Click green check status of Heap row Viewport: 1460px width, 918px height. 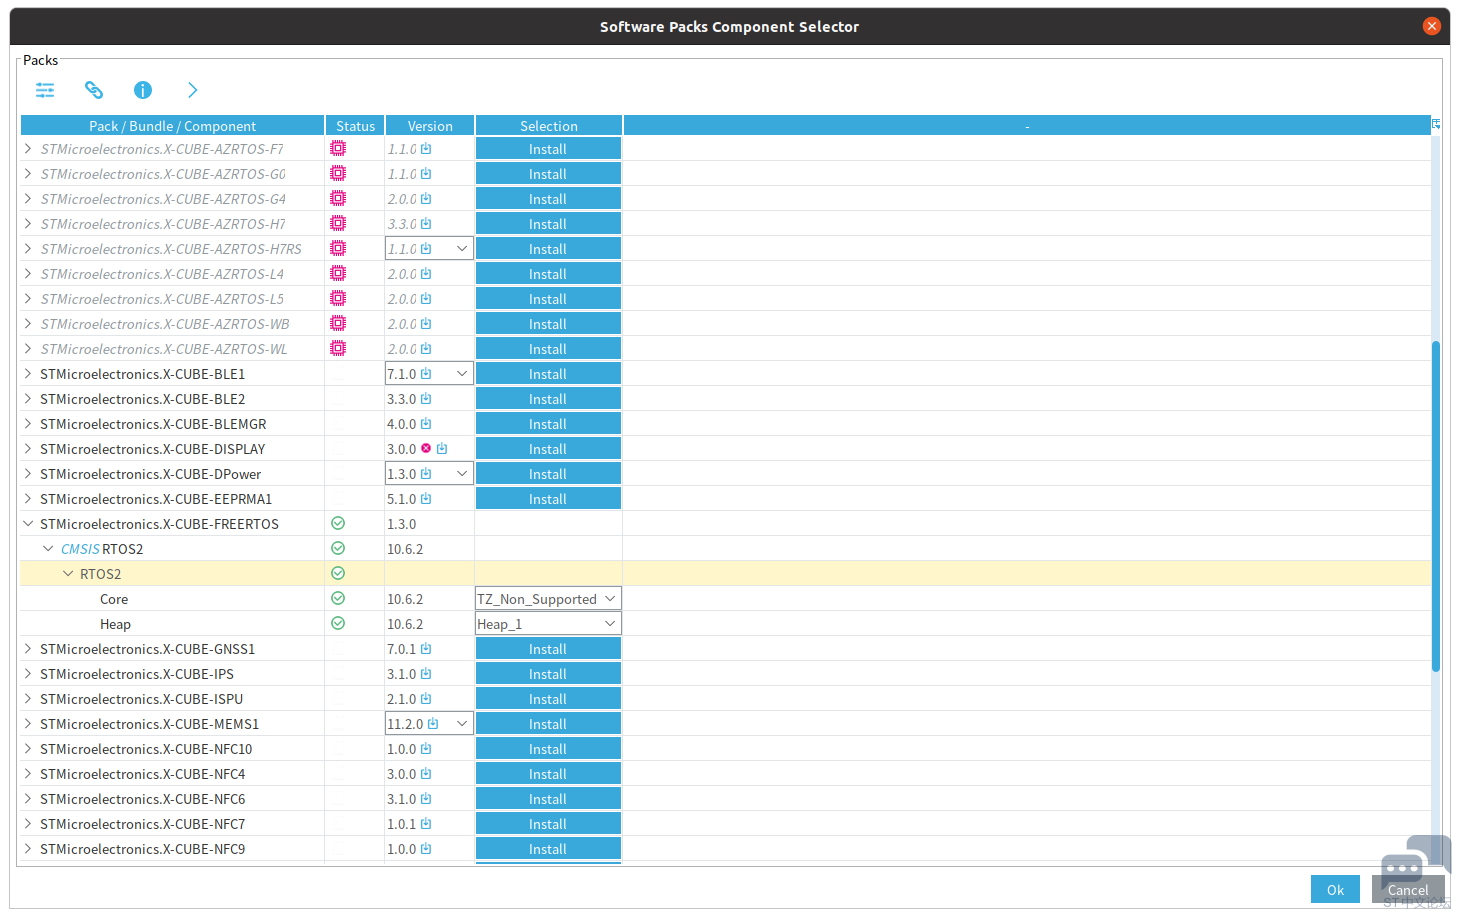tap(338, 623)
